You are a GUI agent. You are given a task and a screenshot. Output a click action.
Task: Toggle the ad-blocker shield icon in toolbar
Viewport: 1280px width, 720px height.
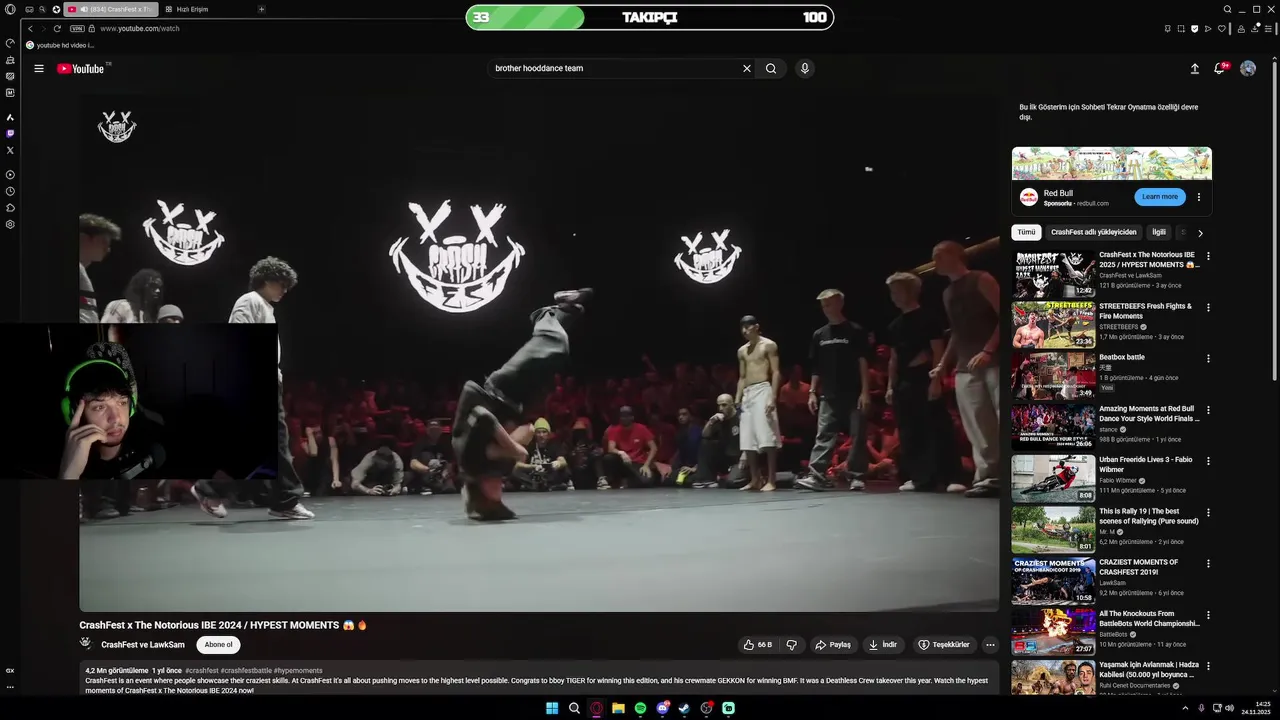pyautogui.click(x=1194, y=28)
